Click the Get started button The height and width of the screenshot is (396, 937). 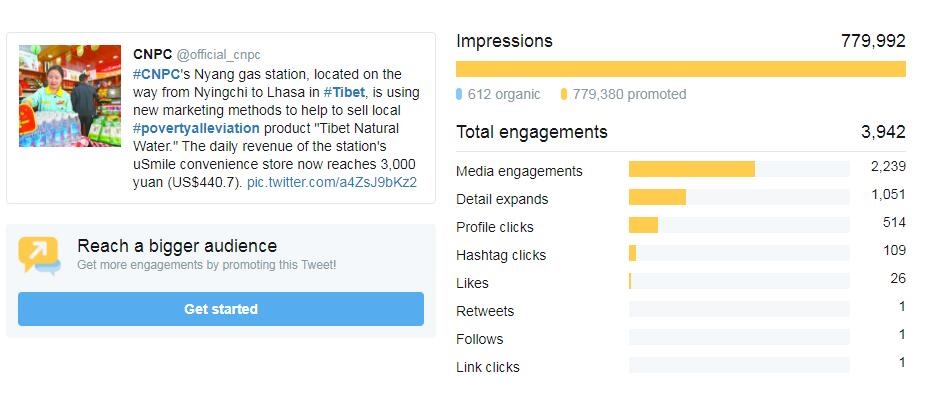click(x=221, y=309)
